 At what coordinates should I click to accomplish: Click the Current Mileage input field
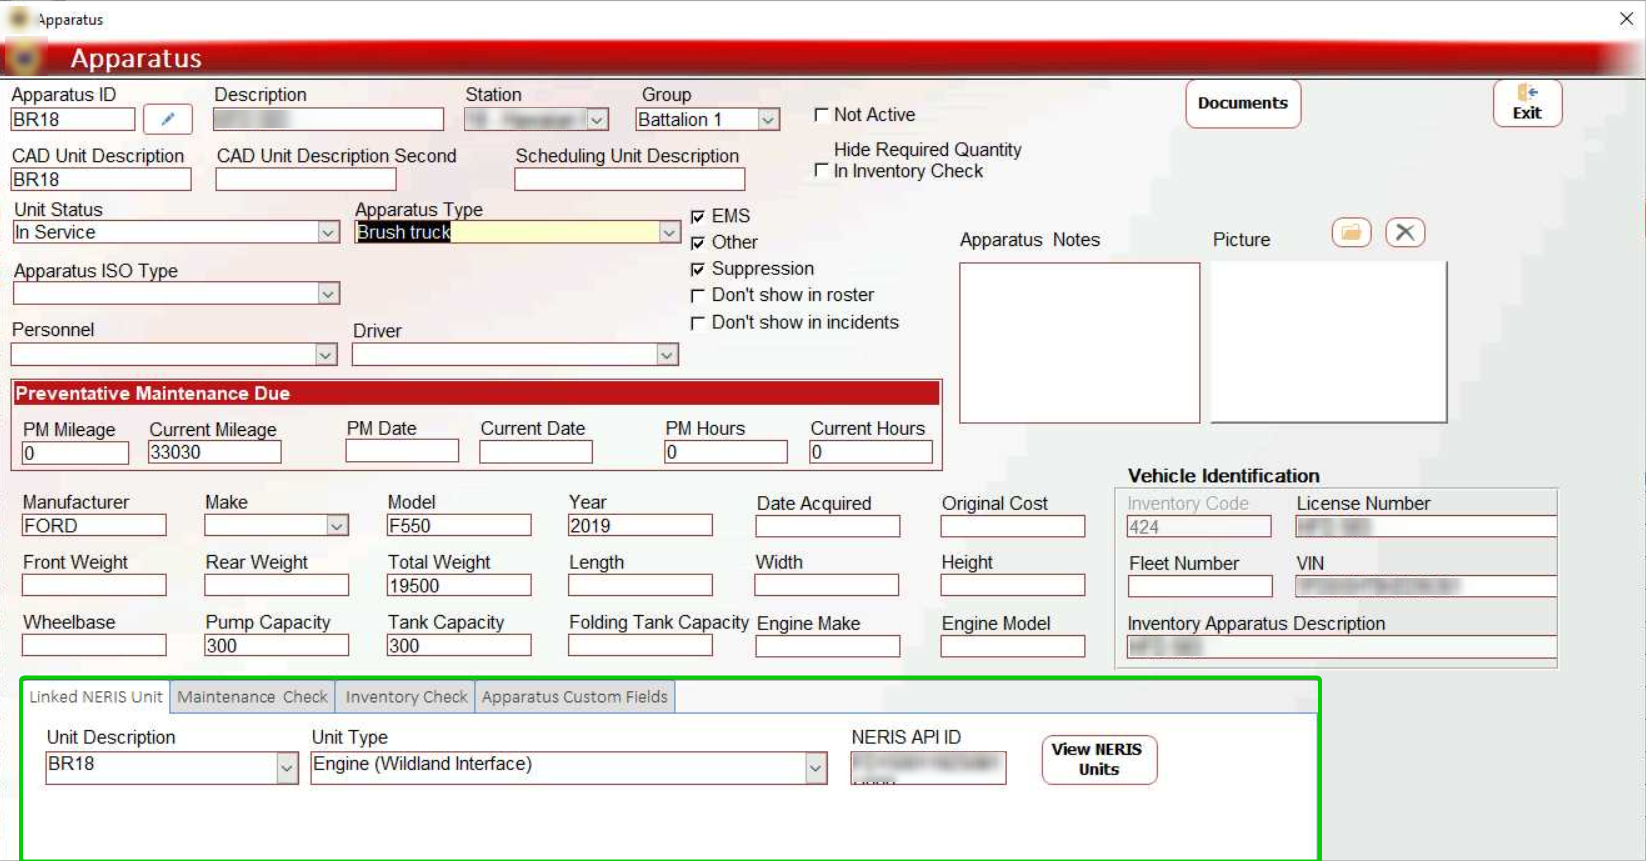(214, 453)
